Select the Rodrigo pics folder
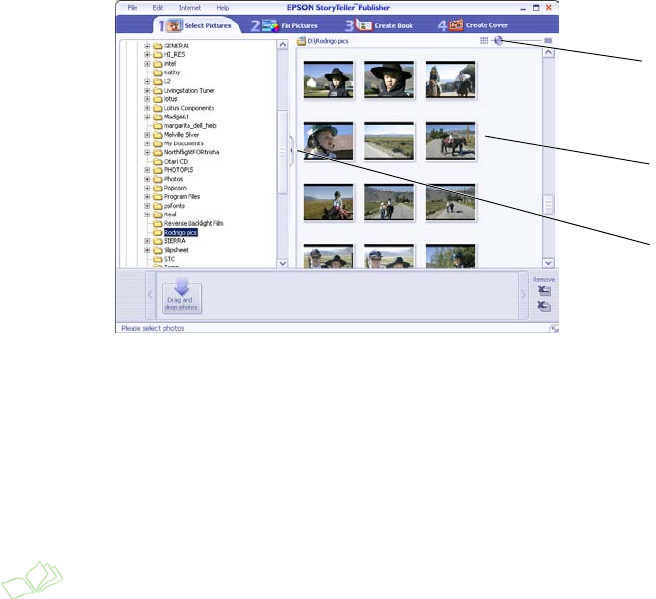This screenshot has height=599, width=656. pyautogui.click(x=180, y=232)
